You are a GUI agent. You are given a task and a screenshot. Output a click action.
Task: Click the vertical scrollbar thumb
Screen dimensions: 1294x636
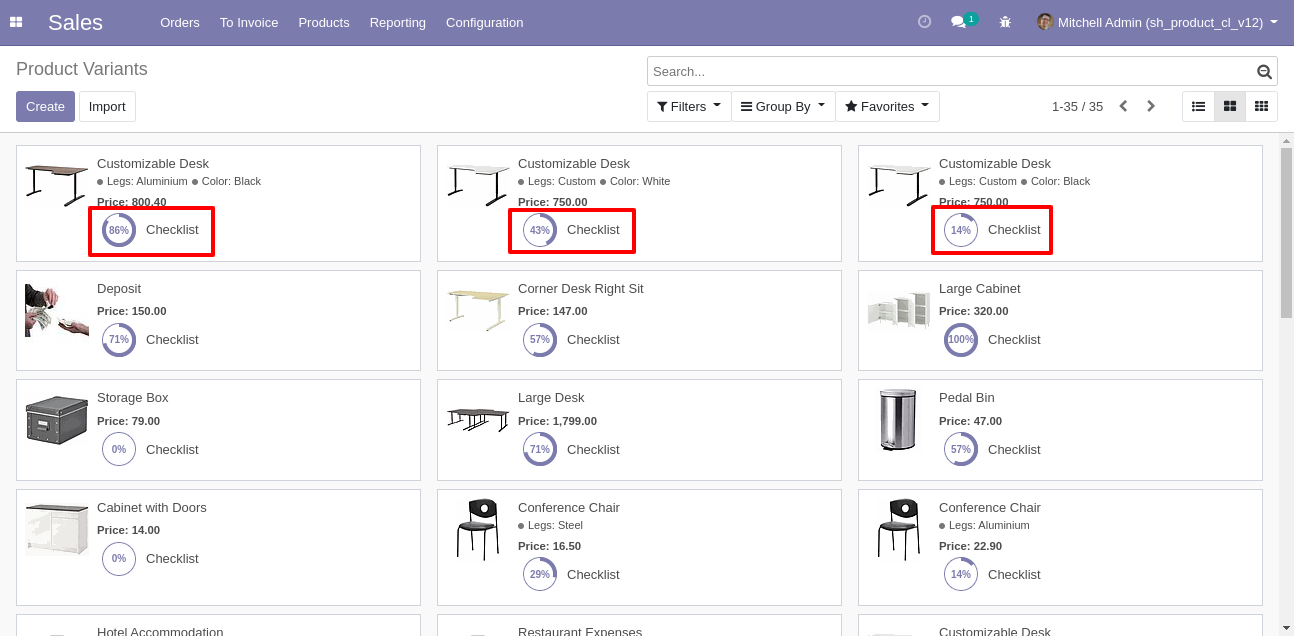[1286, 232]
